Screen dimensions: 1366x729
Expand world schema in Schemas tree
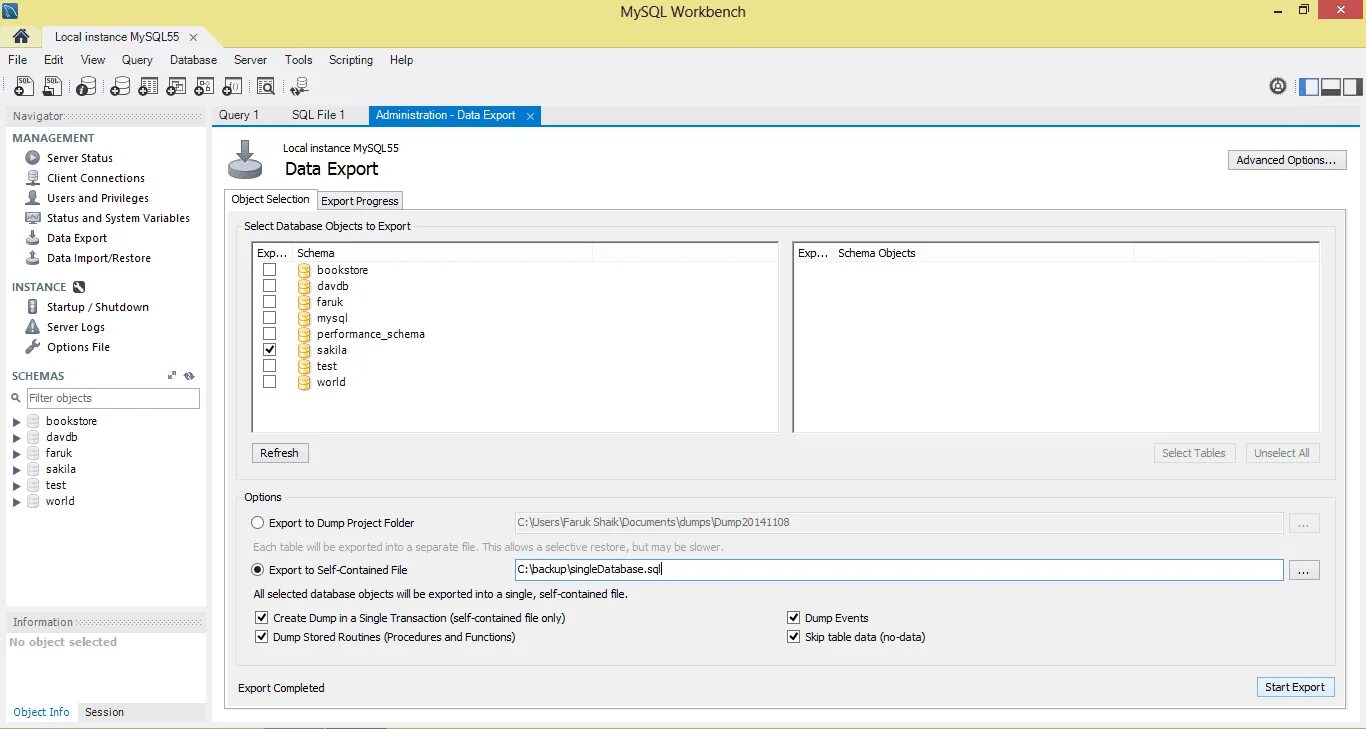[16, 502]
